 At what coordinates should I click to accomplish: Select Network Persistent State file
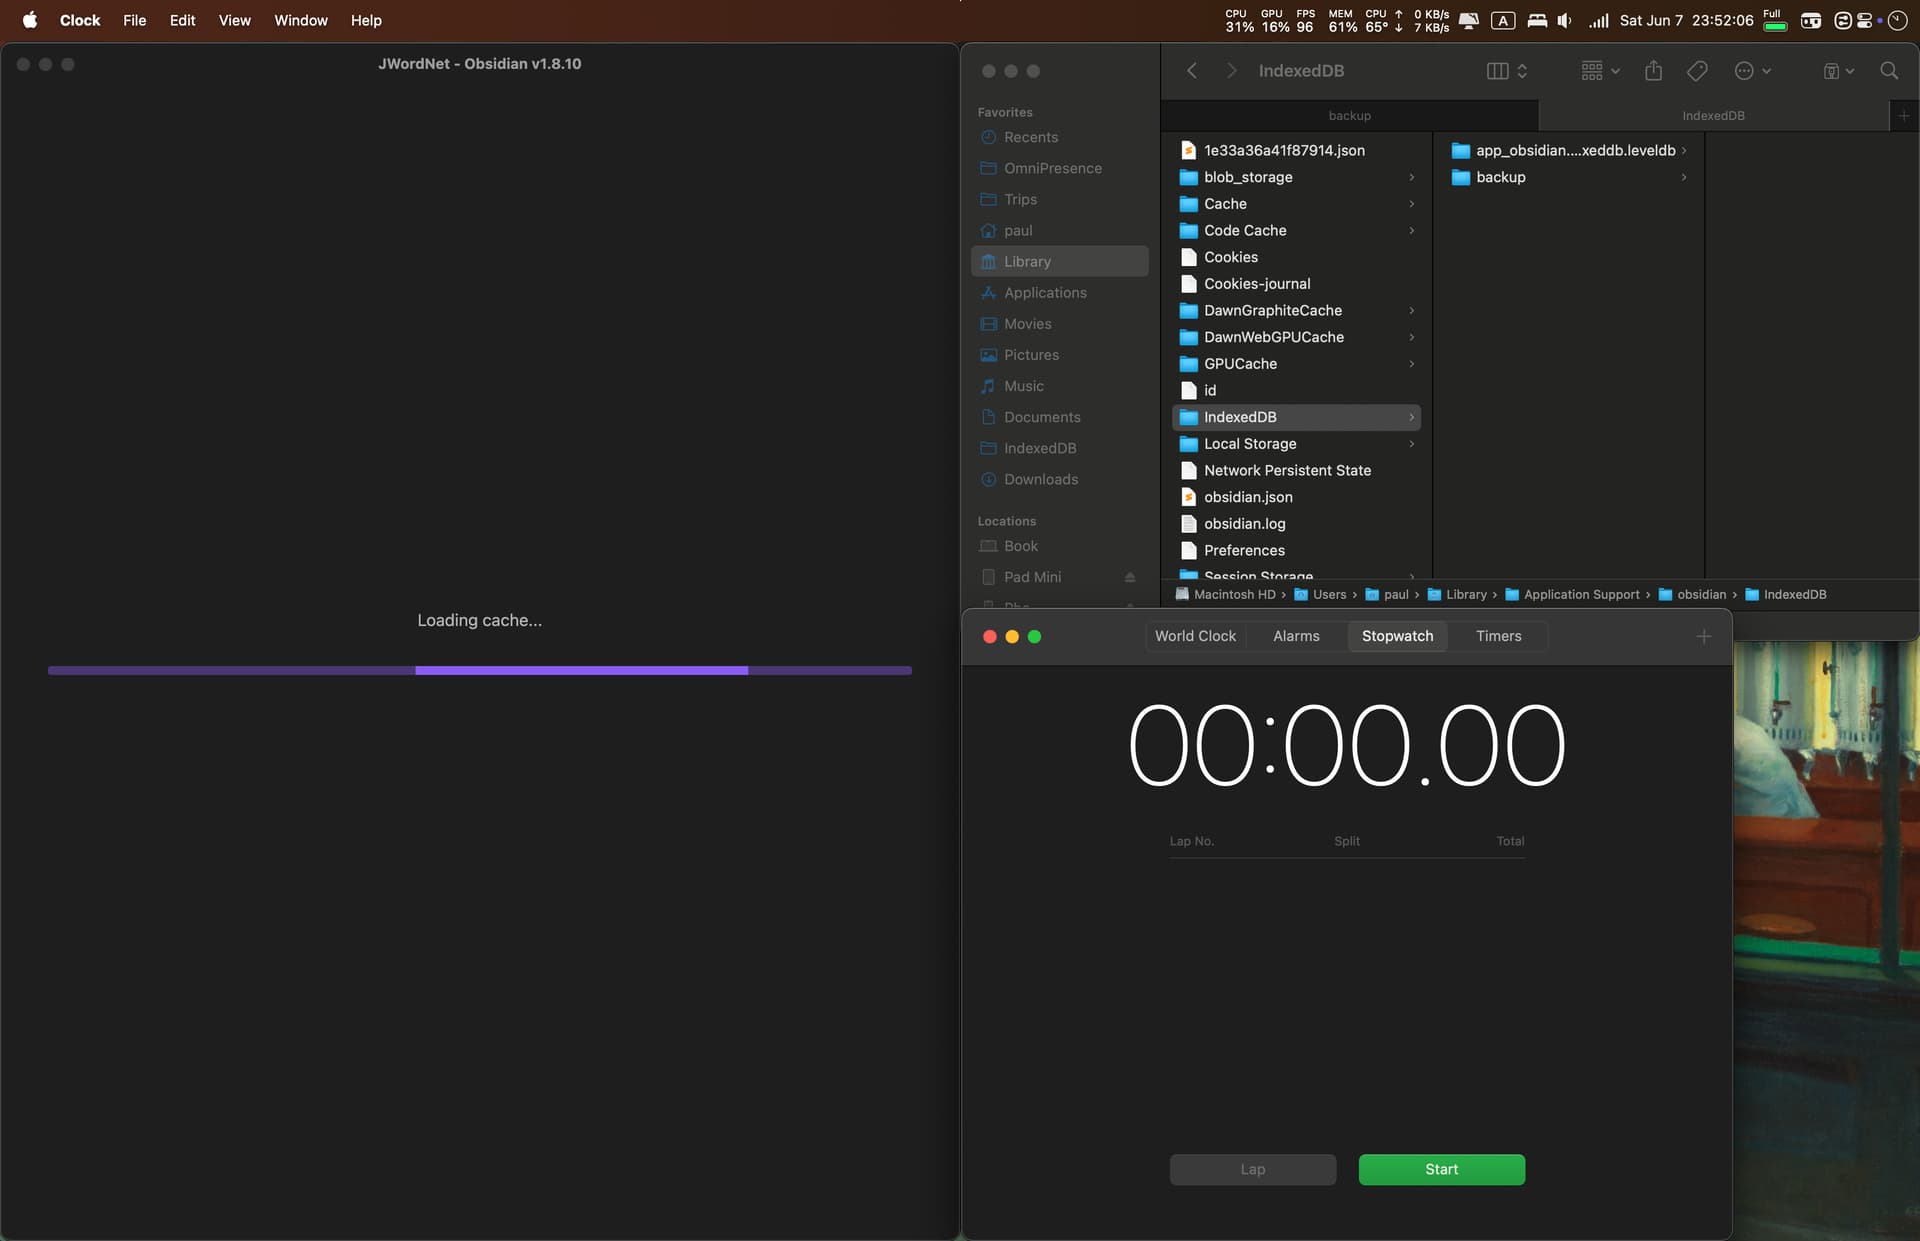point(1297,470)
